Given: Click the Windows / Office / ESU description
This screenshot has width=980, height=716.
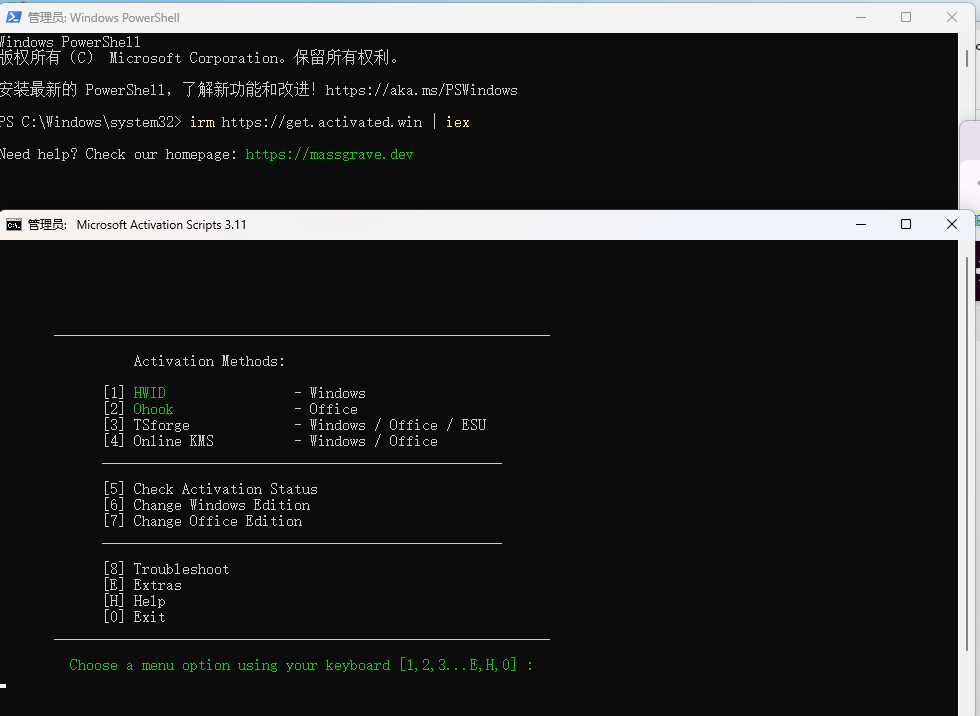Looking at the screenshot, I should 398,425.
